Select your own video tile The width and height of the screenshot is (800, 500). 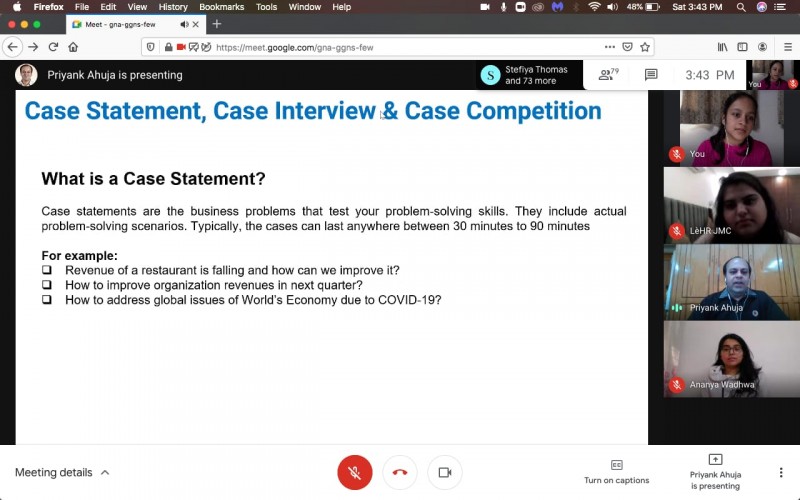coord(732,128)
